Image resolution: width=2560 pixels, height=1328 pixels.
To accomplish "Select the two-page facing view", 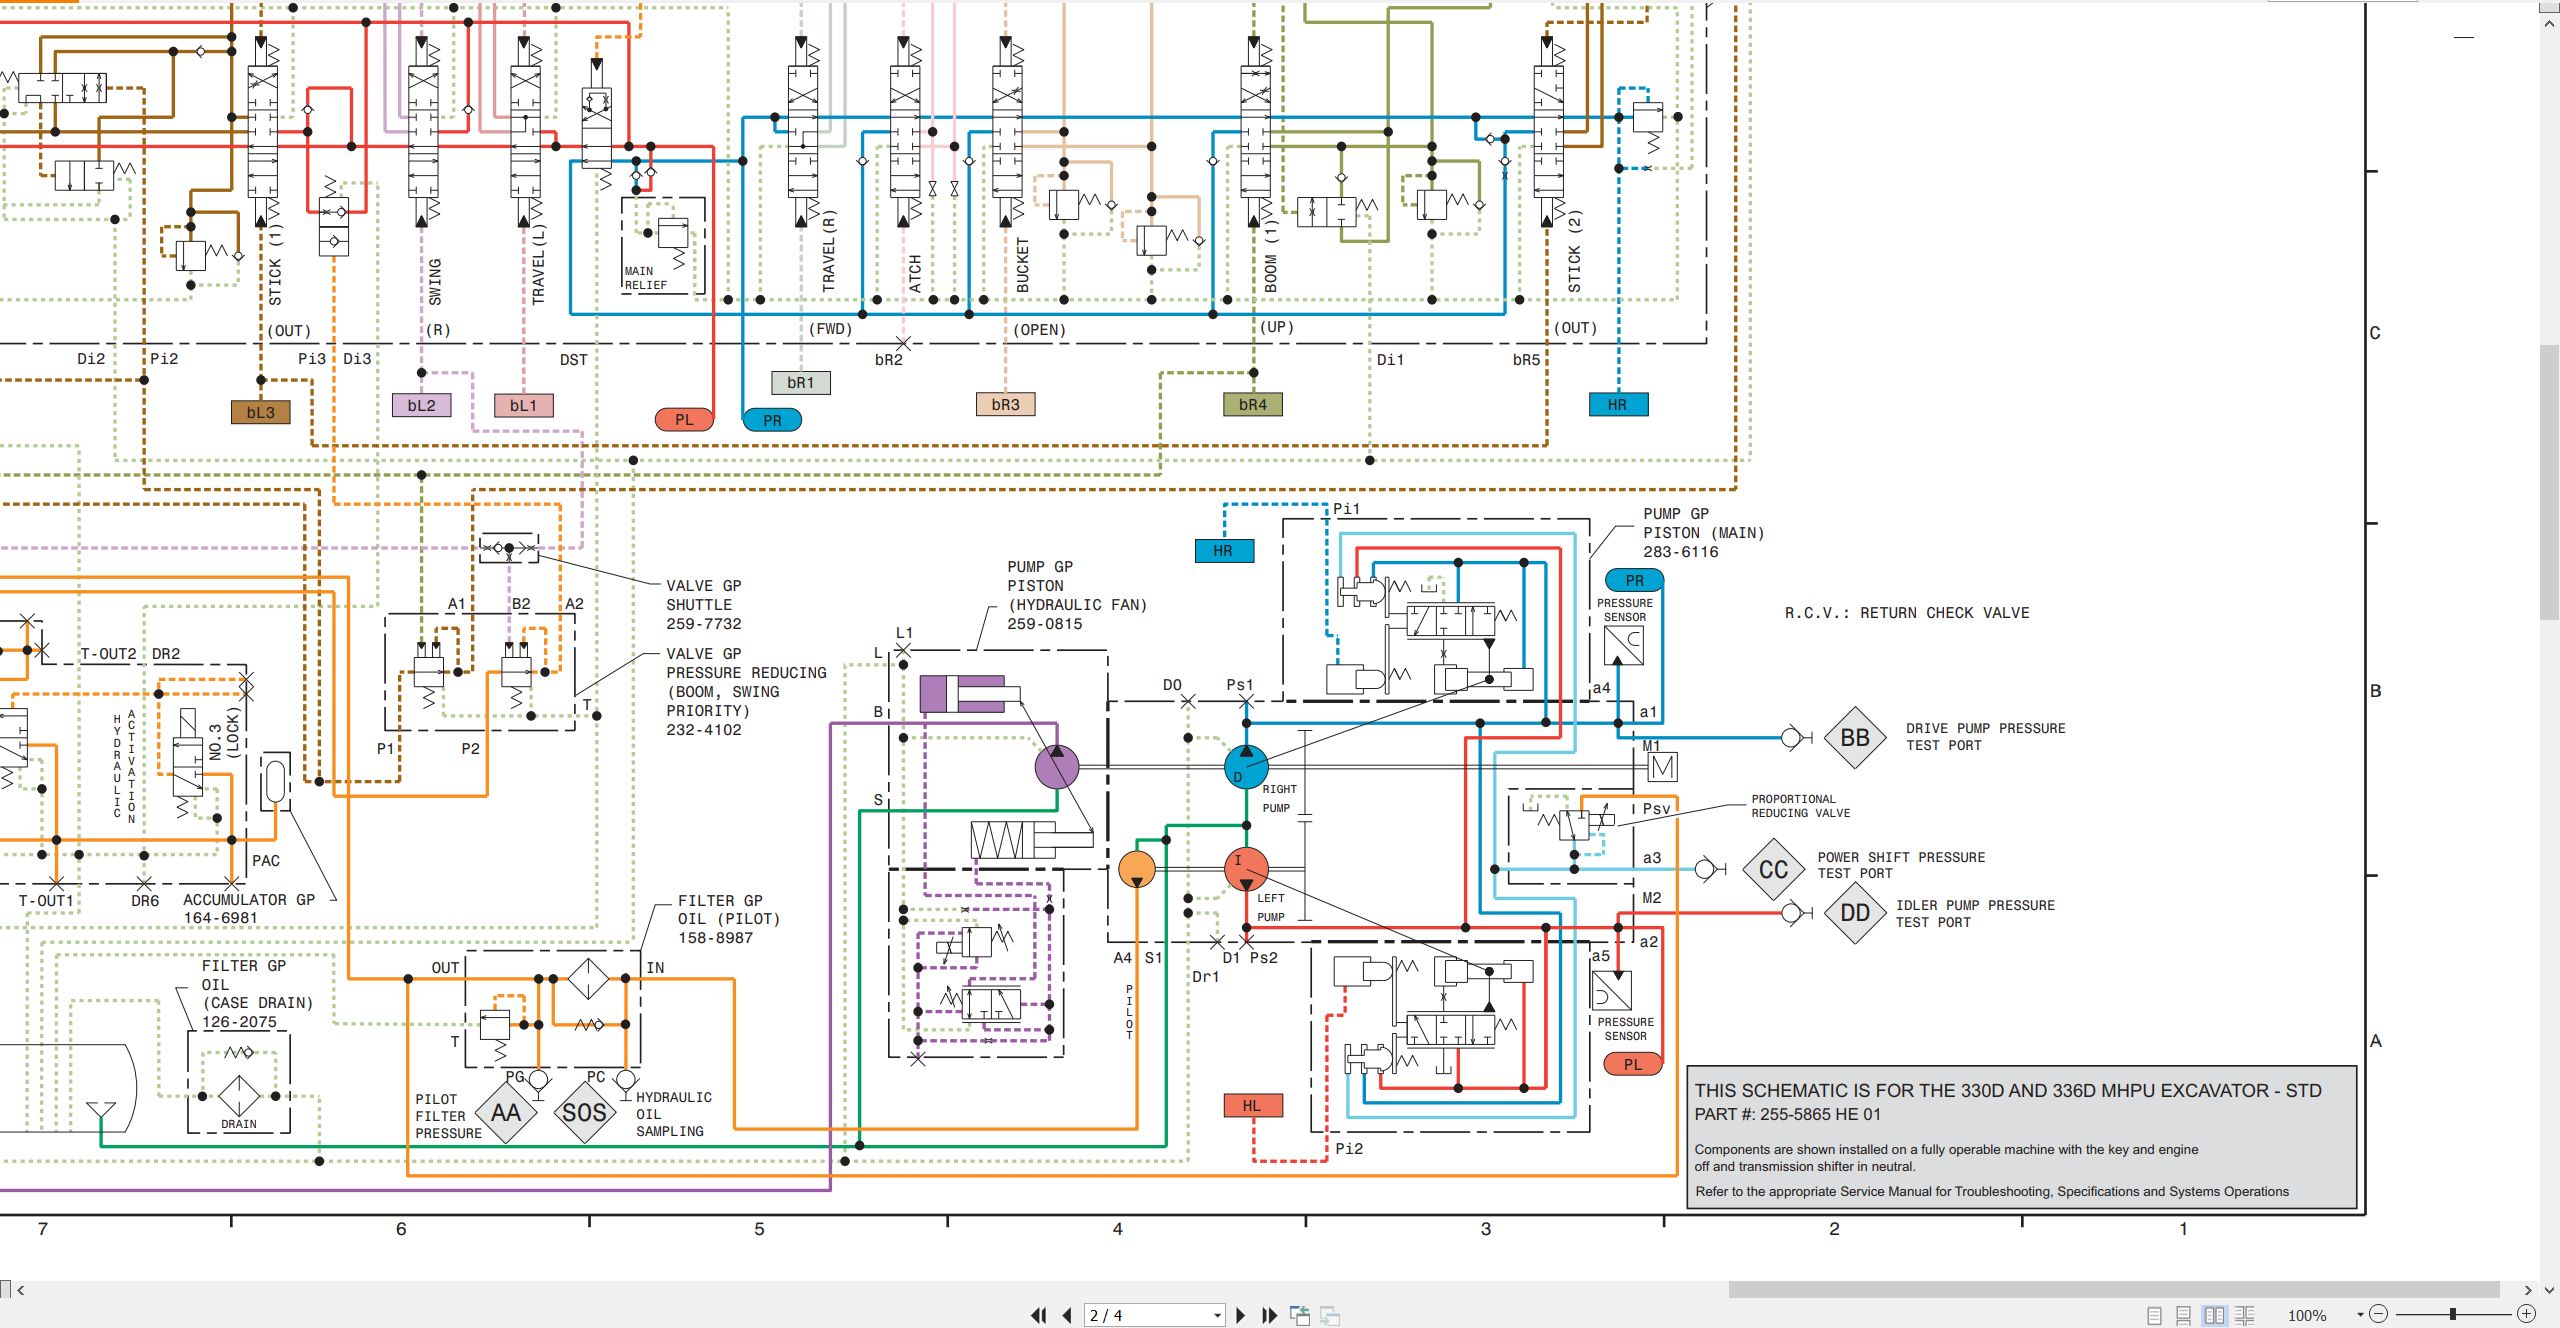I will (x=2215, y=1316).
